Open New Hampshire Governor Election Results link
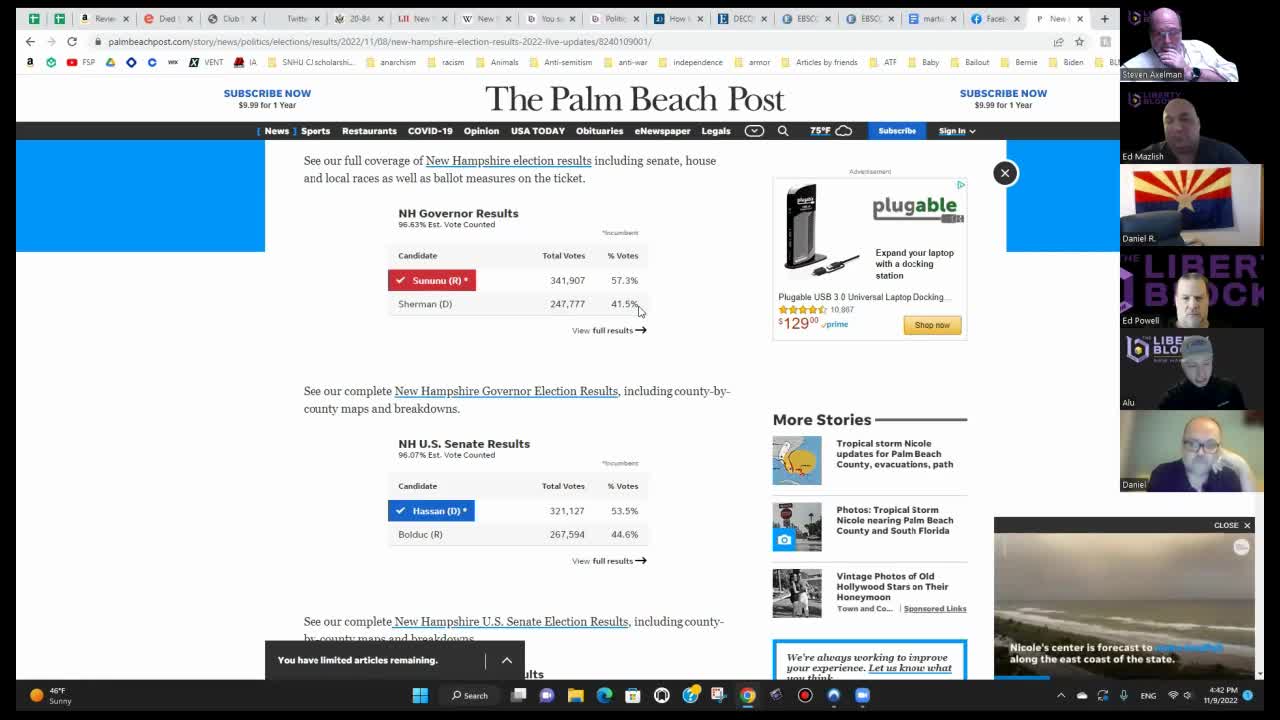This screenshot has height=720, width=1280. point(506,391)
